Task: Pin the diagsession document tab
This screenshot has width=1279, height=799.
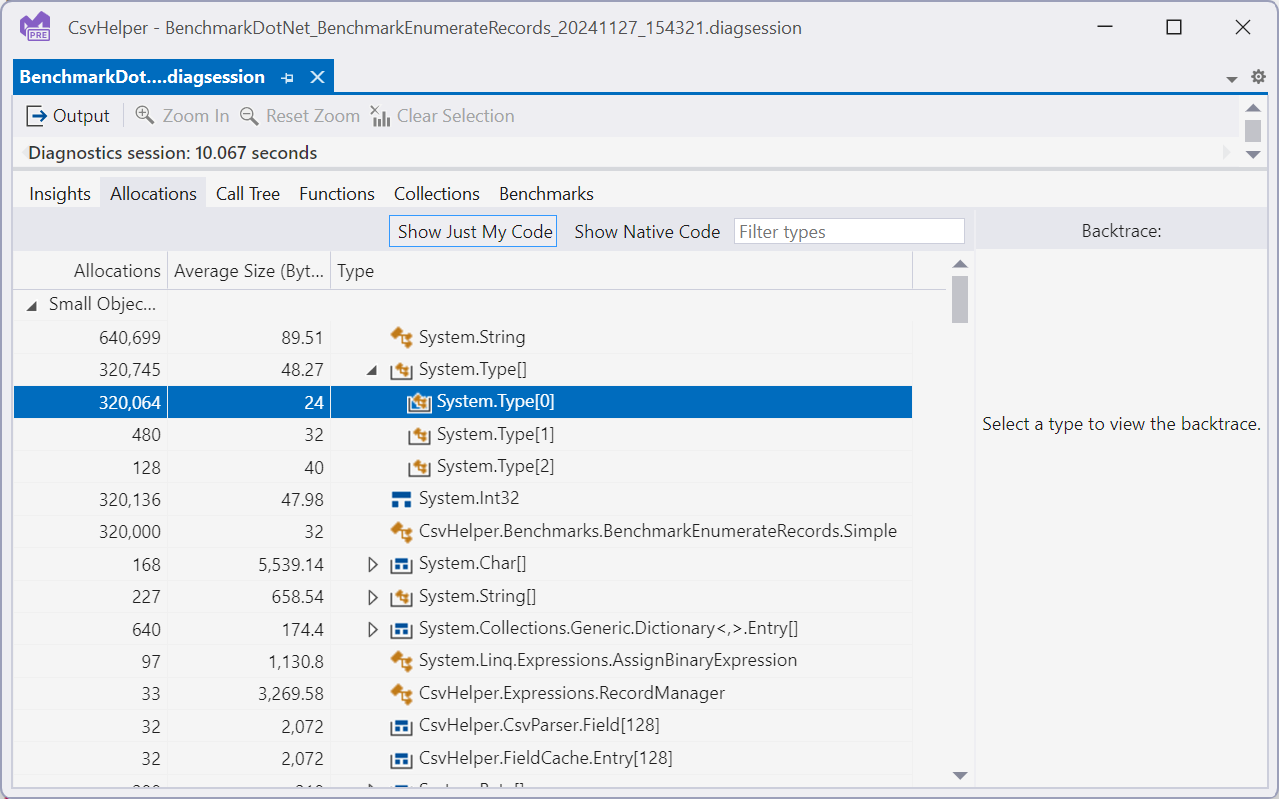Action: click(288, 78)
